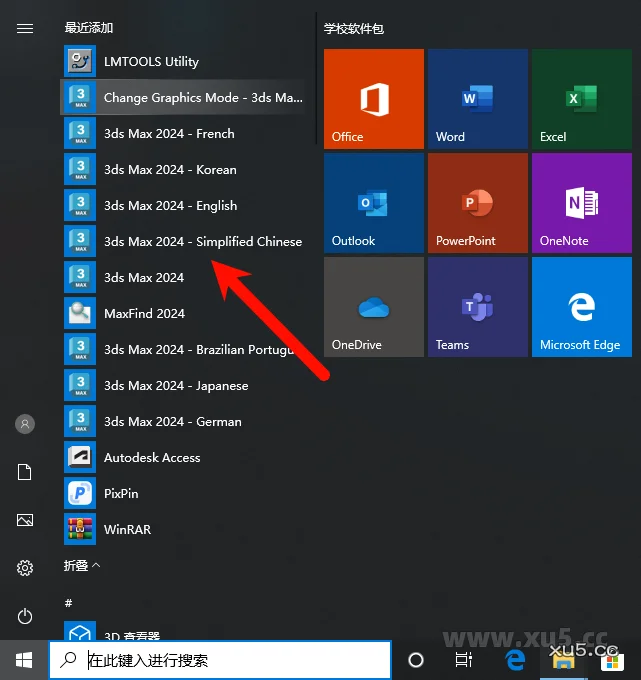Launch Outlook tile
641x680 pixels.
pos(374,203)
